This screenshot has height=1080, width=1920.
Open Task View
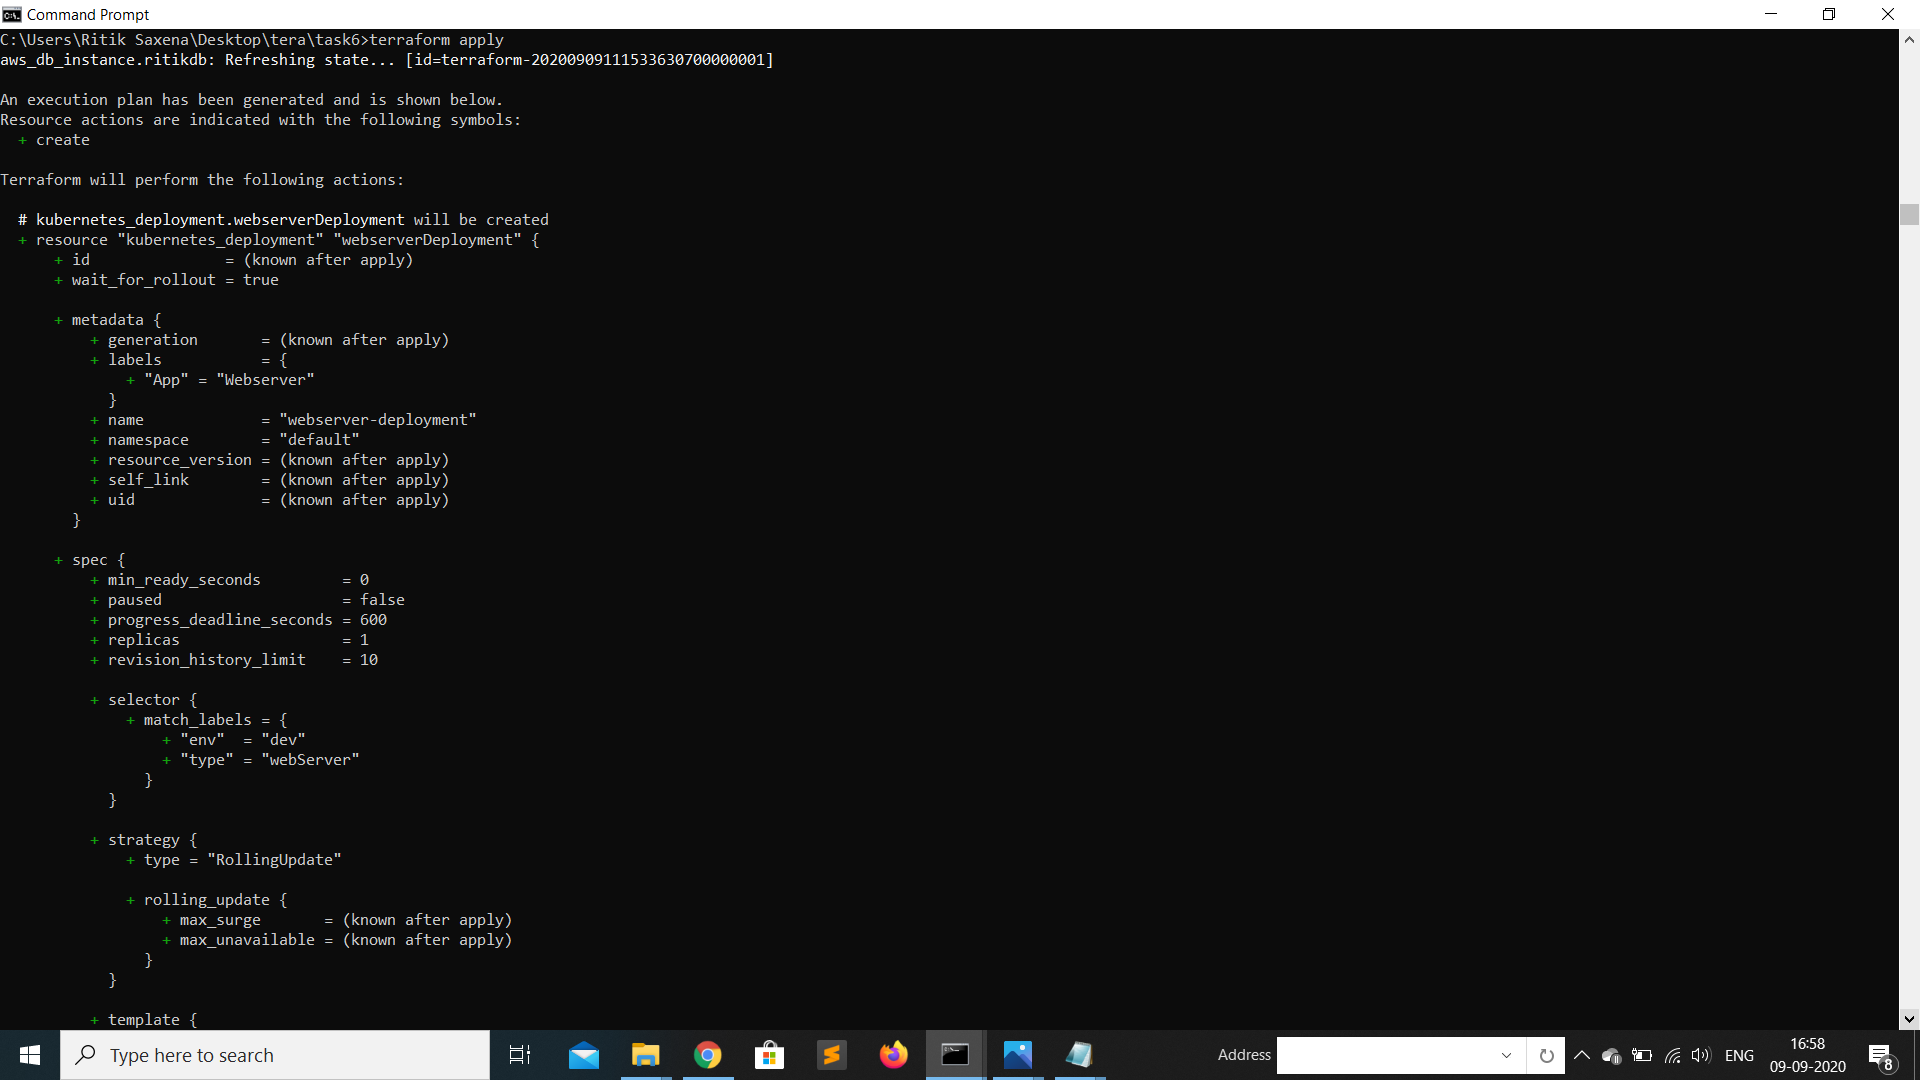[519, 1055]
